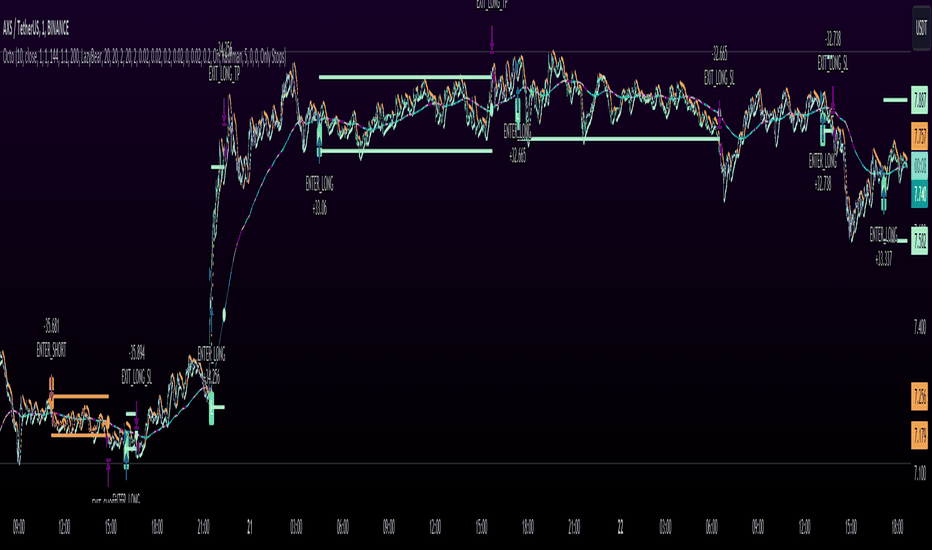Click the teal 7.740 current price tag

coord(920,194)
